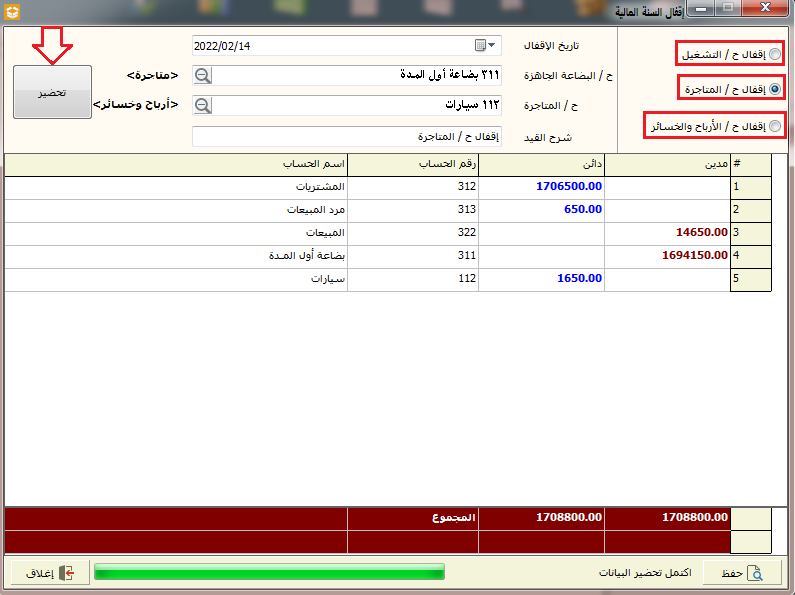Click the مدين column header
Screen dimensions: 795x595
[x=667, y=164]
